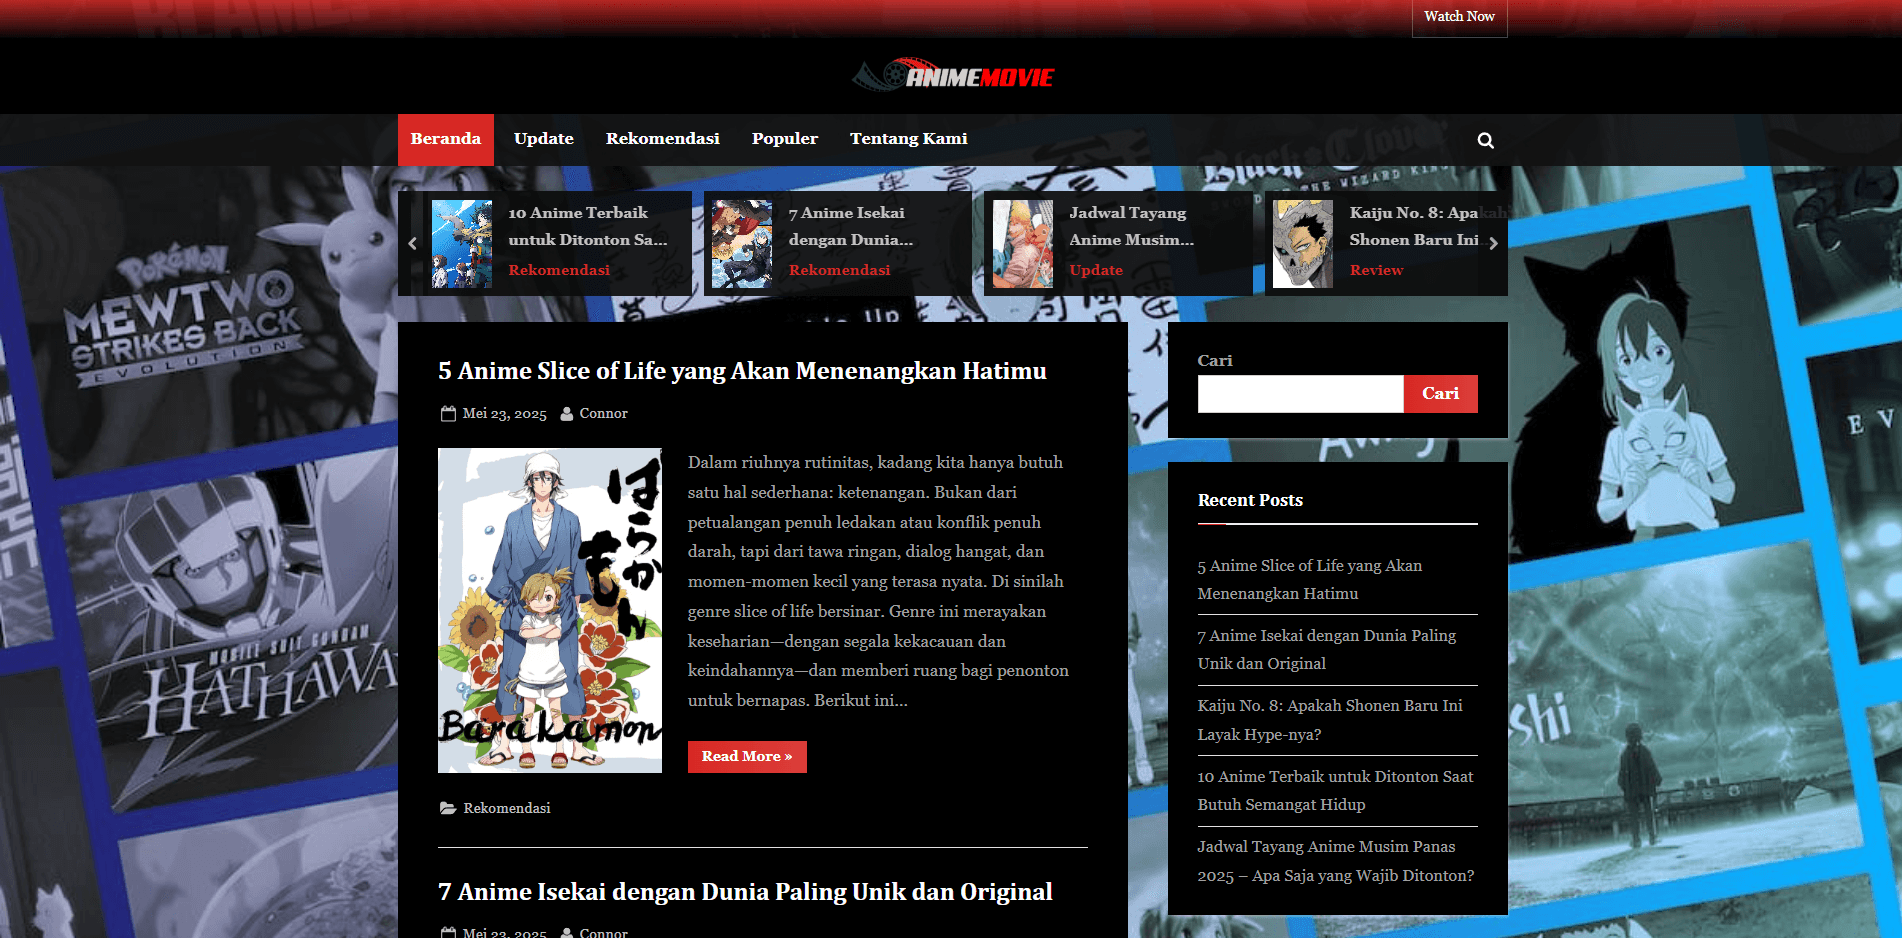Open recent post '5 Anime Slice of Life yang Akan'

tap(1310, 580)
